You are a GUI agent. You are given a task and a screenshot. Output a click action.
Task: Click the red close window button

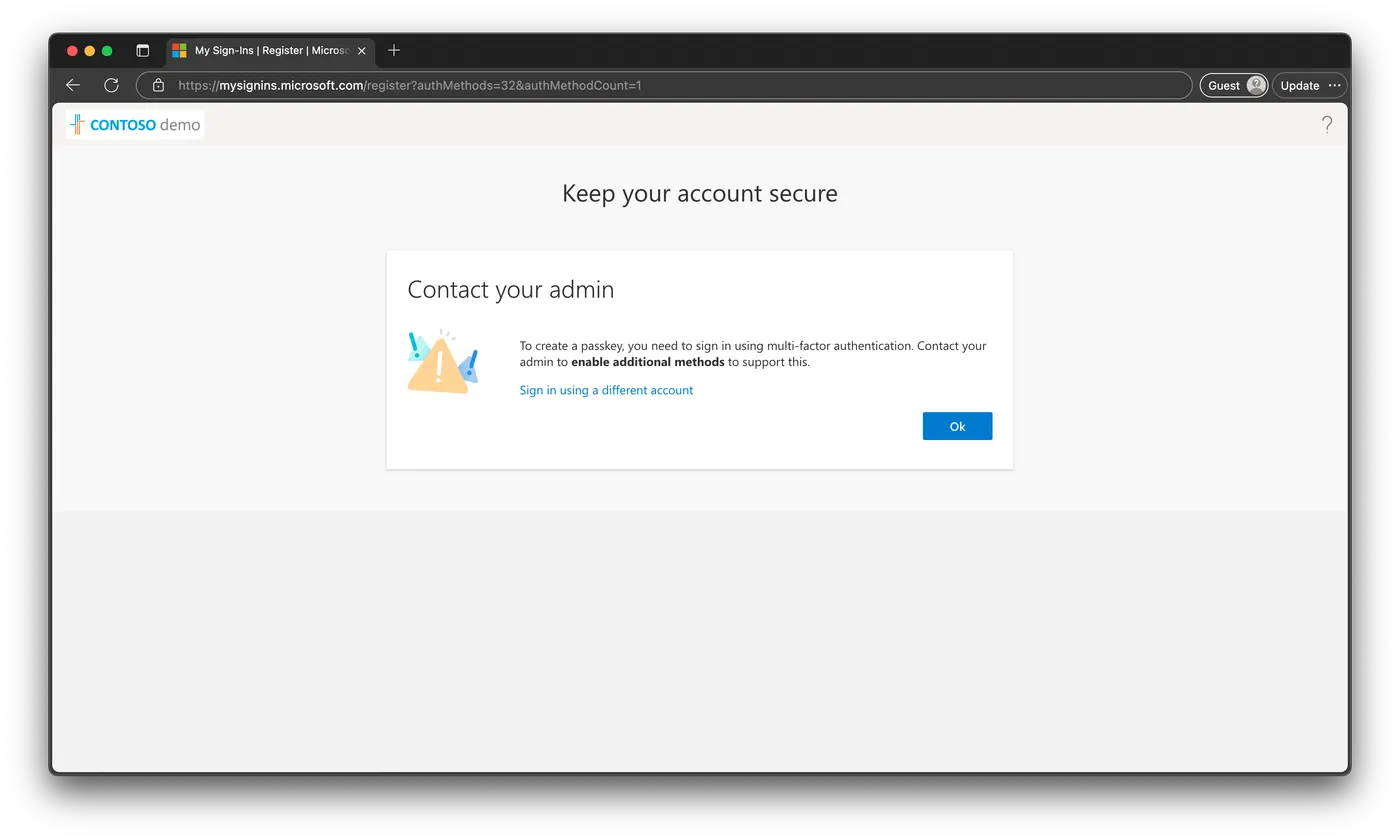(x=72, y=50)
